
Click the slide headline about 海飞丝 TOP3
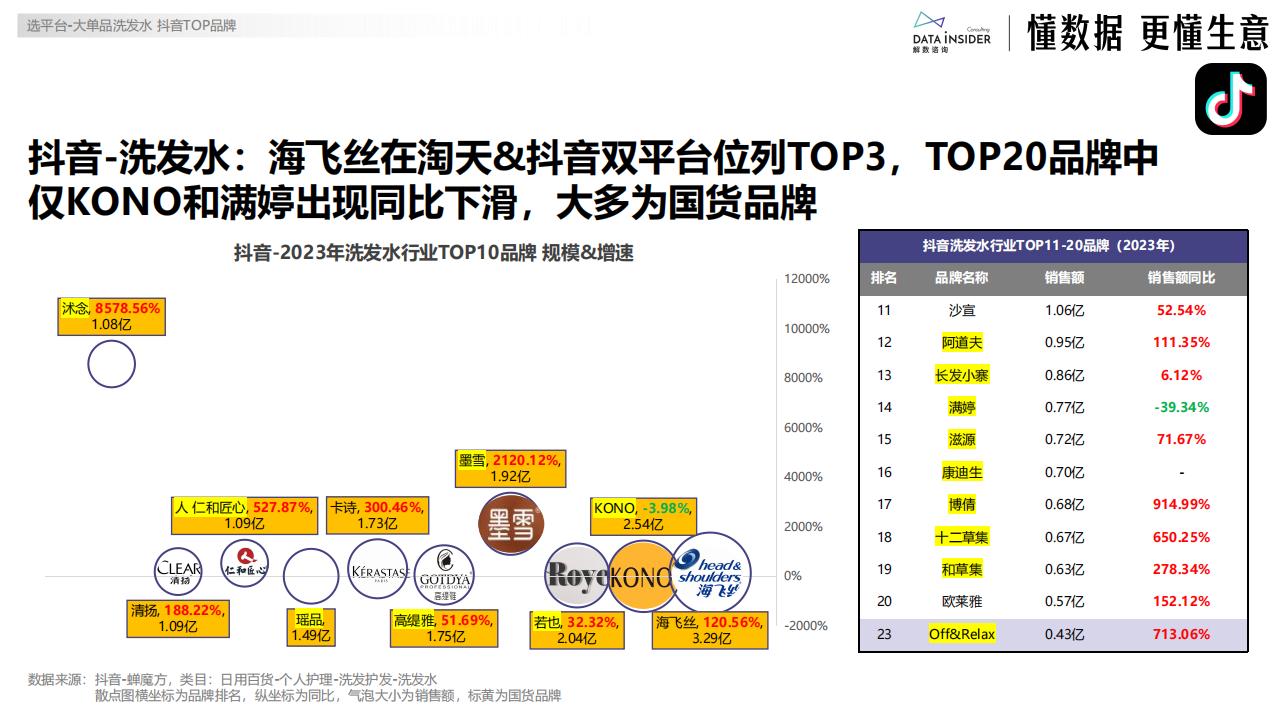coord(593,180)
